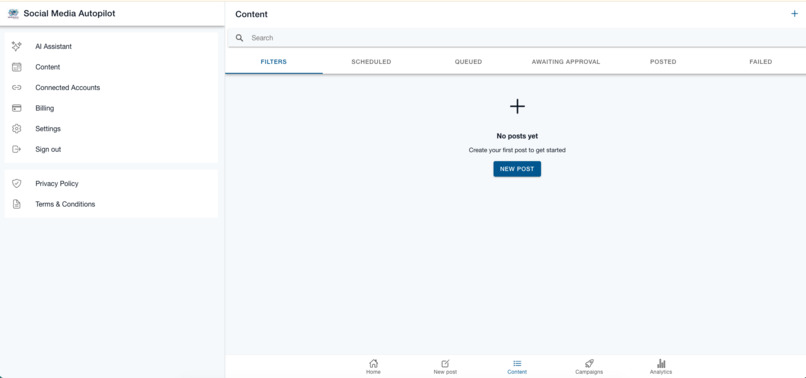Focus the Search input field

(517, 38)
